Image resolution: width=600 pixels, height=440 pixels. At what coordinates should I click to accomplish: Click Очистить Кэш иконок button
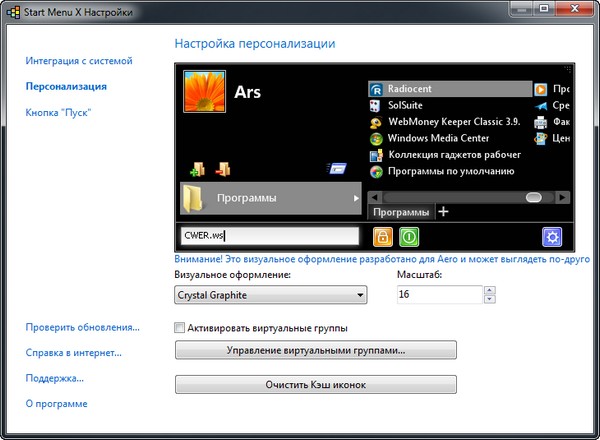[316, 385]
